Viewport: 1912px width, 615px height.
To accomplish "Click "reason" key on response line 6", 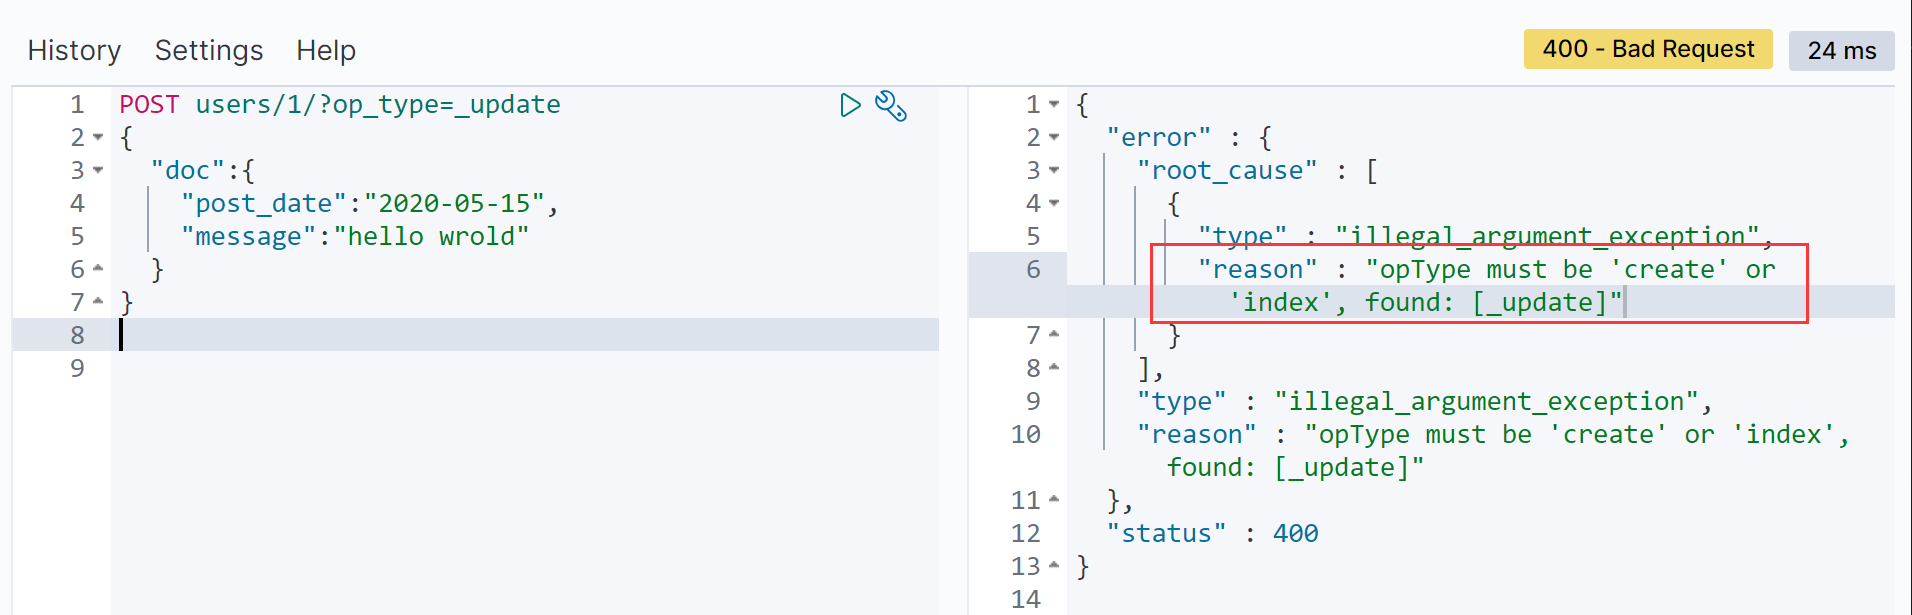I will (1258, 269).
